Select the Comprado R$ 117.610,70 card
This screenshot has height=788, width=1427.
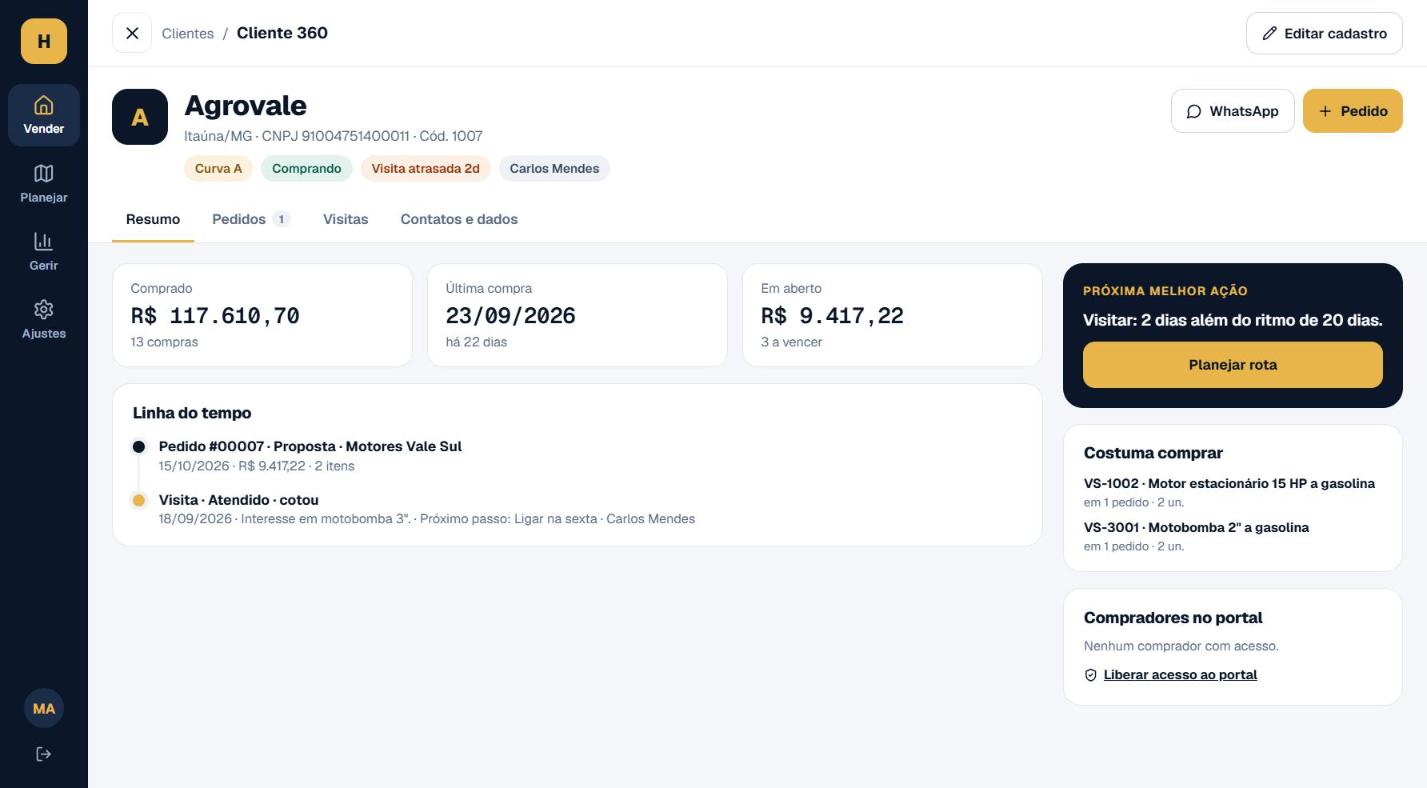[x=262, y=315]
